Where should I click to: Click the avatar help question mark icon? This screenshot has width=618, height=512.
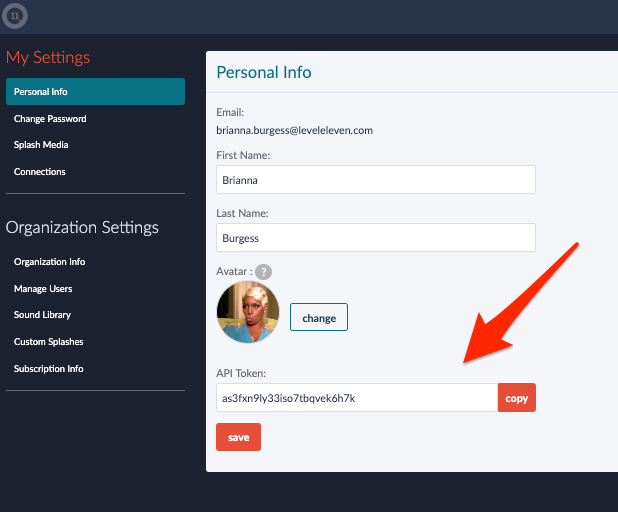264,272
